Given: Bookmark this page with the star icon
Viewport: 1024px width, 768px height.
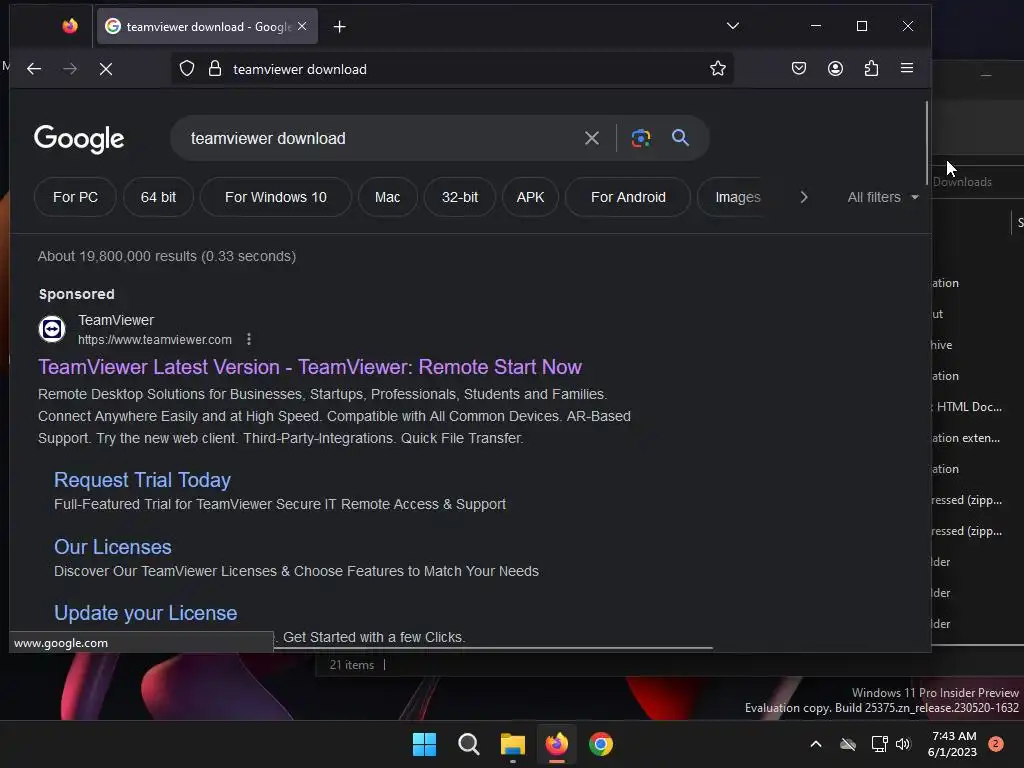Looking at the screenshot, I should (x=718, y=69).
